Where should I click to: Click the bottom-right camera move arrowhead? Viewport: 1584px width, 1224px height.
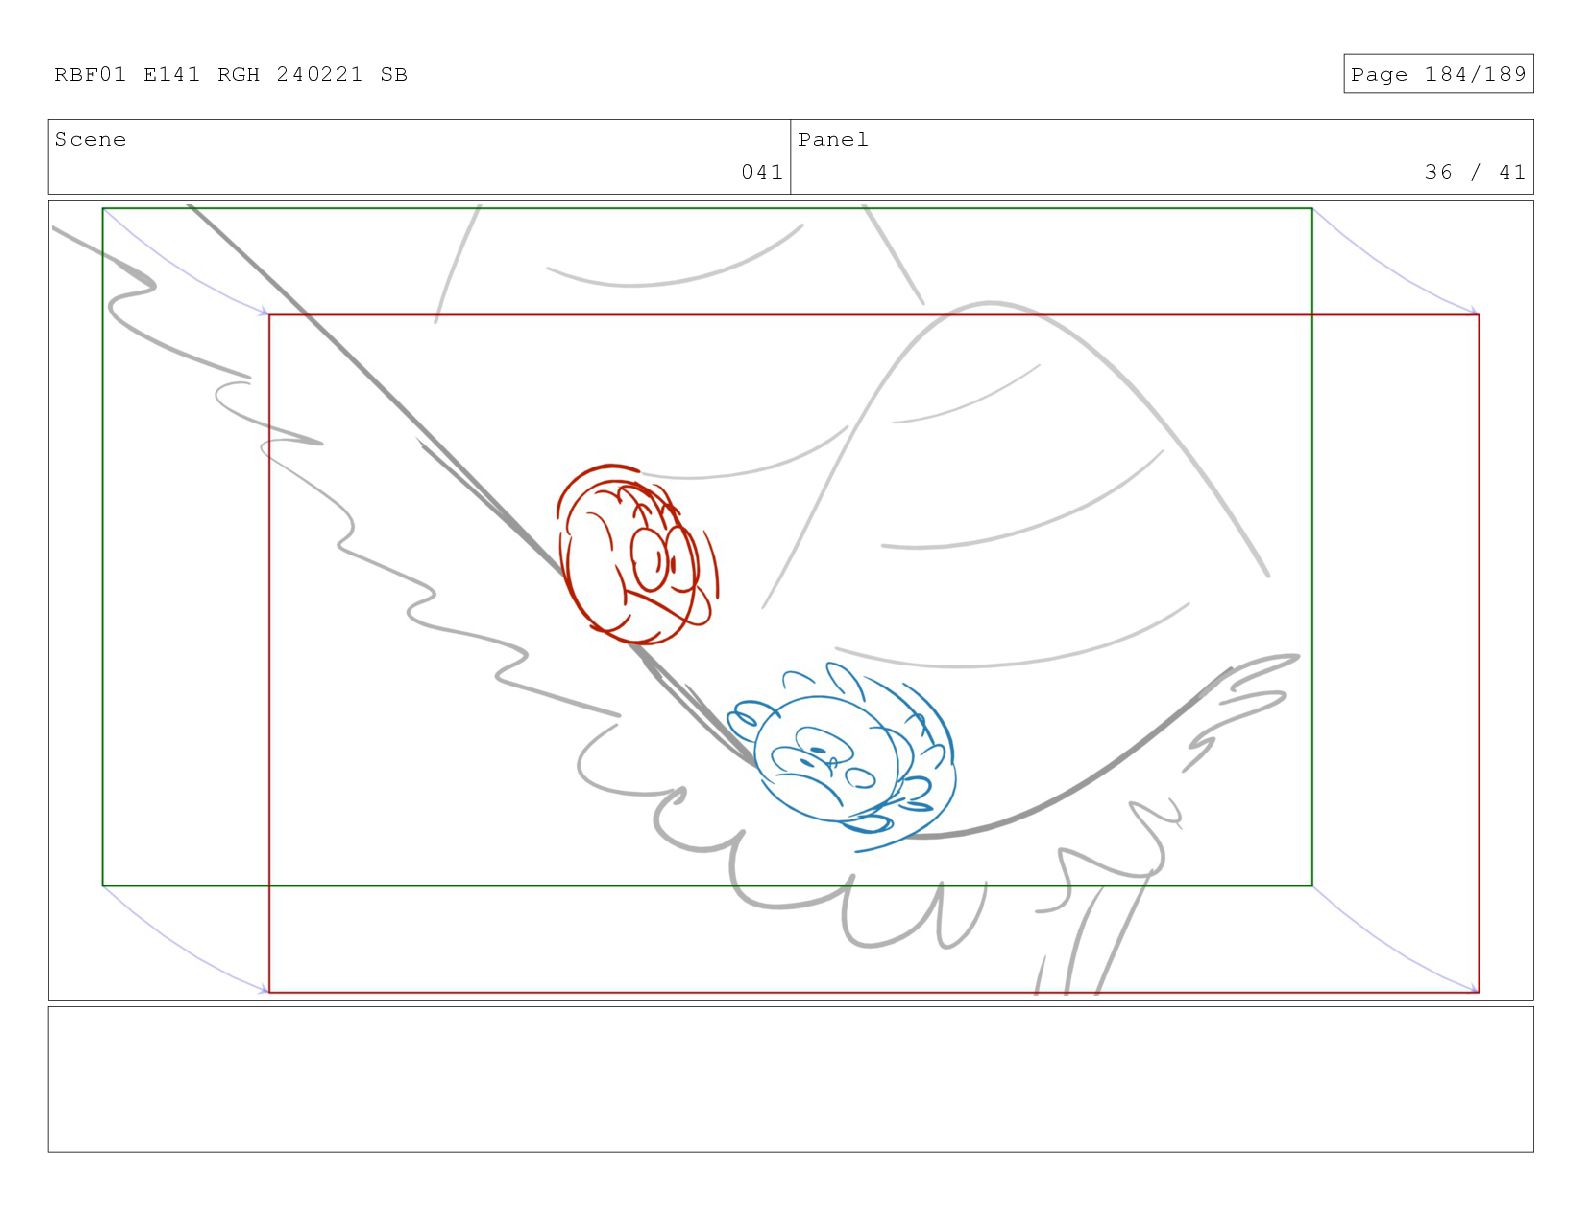tap(1474, 990)
